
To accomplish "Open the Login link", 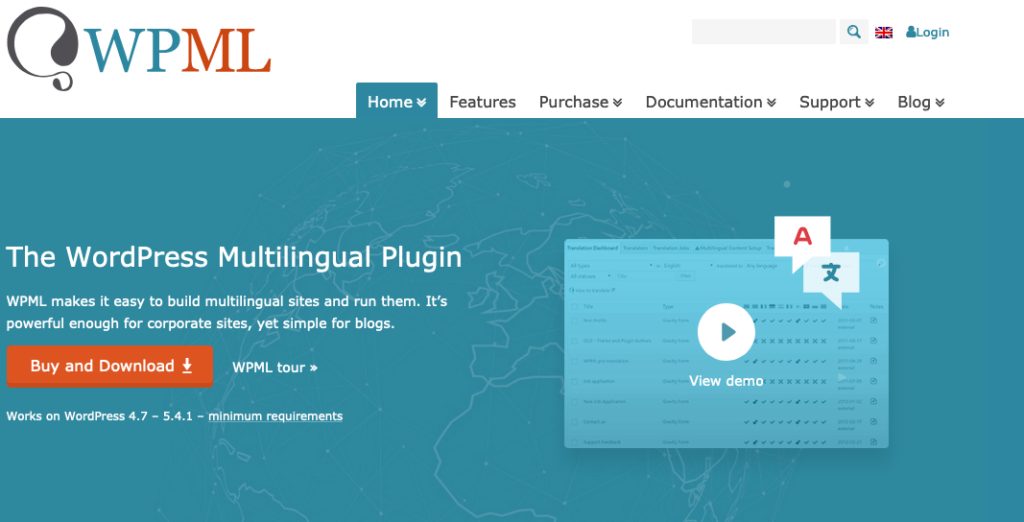I will point(927,32).
